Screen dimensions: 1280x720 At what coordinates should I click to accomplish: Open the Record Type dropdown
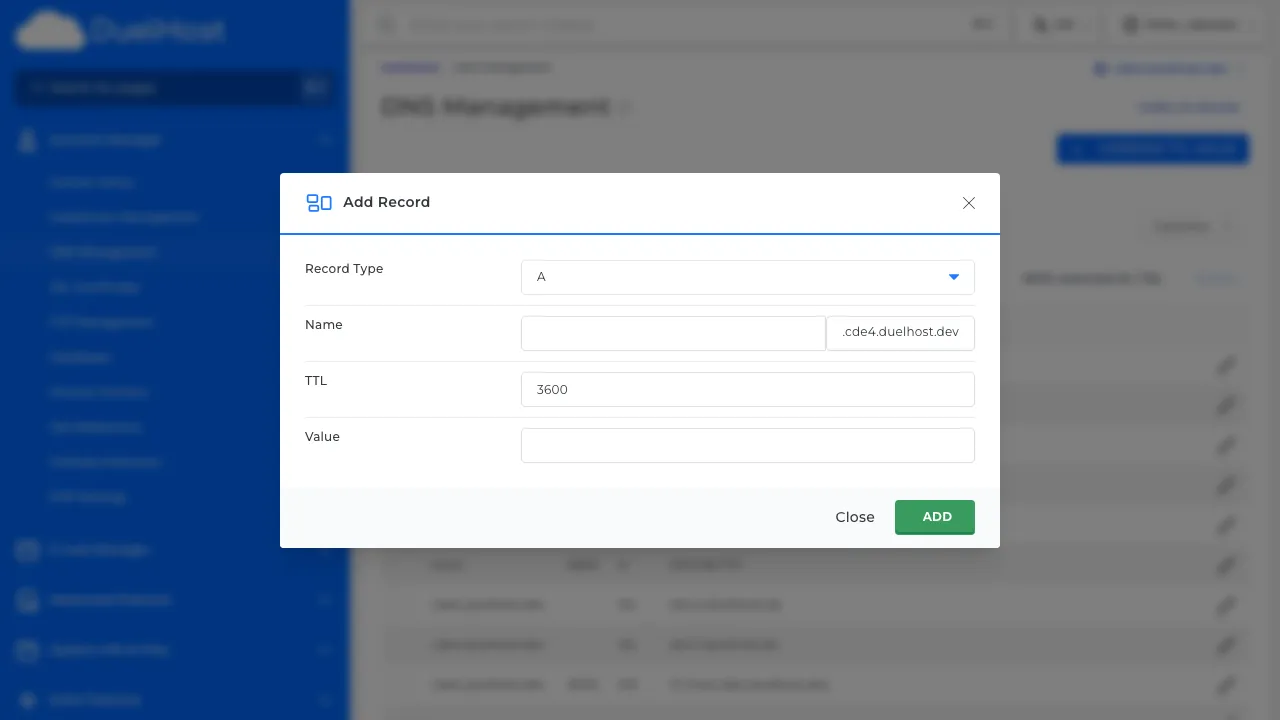(747, 277)
